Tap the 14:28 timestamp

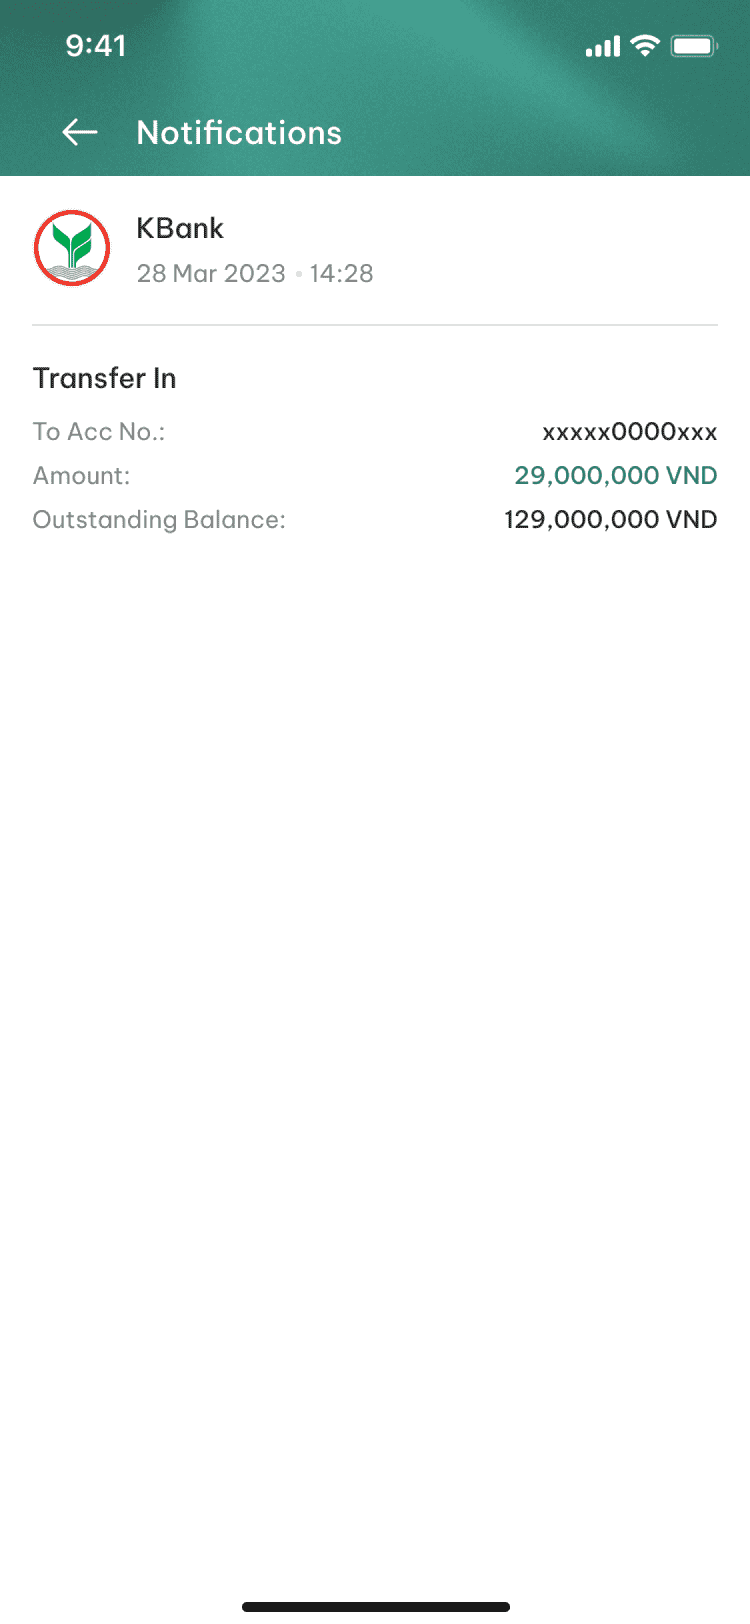[x=341, y=273]
